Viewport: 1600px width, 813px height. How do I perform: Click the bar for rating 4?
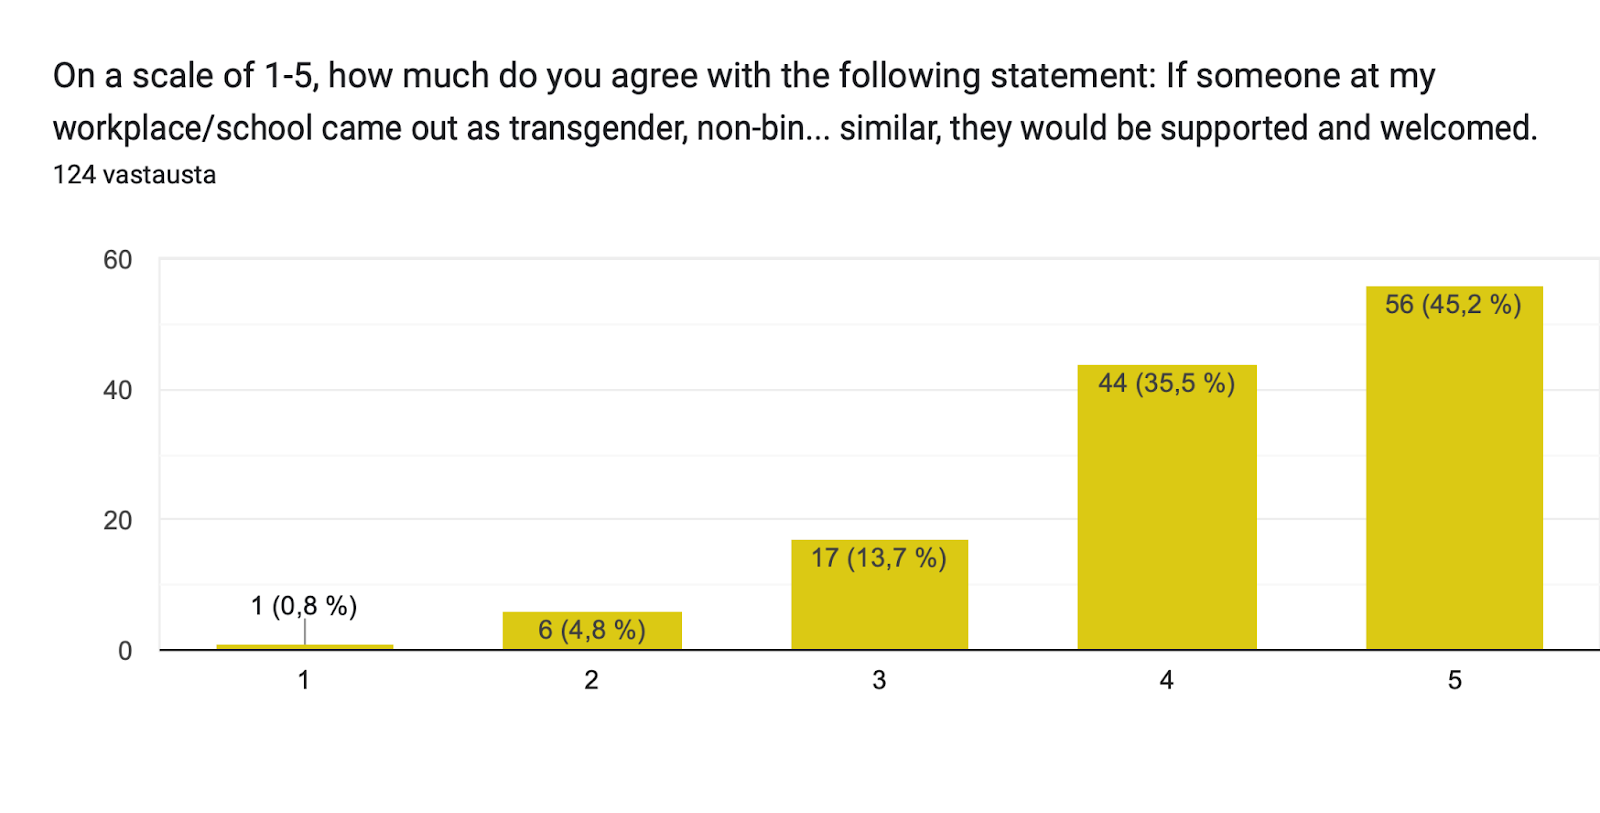coord(1166,520)
